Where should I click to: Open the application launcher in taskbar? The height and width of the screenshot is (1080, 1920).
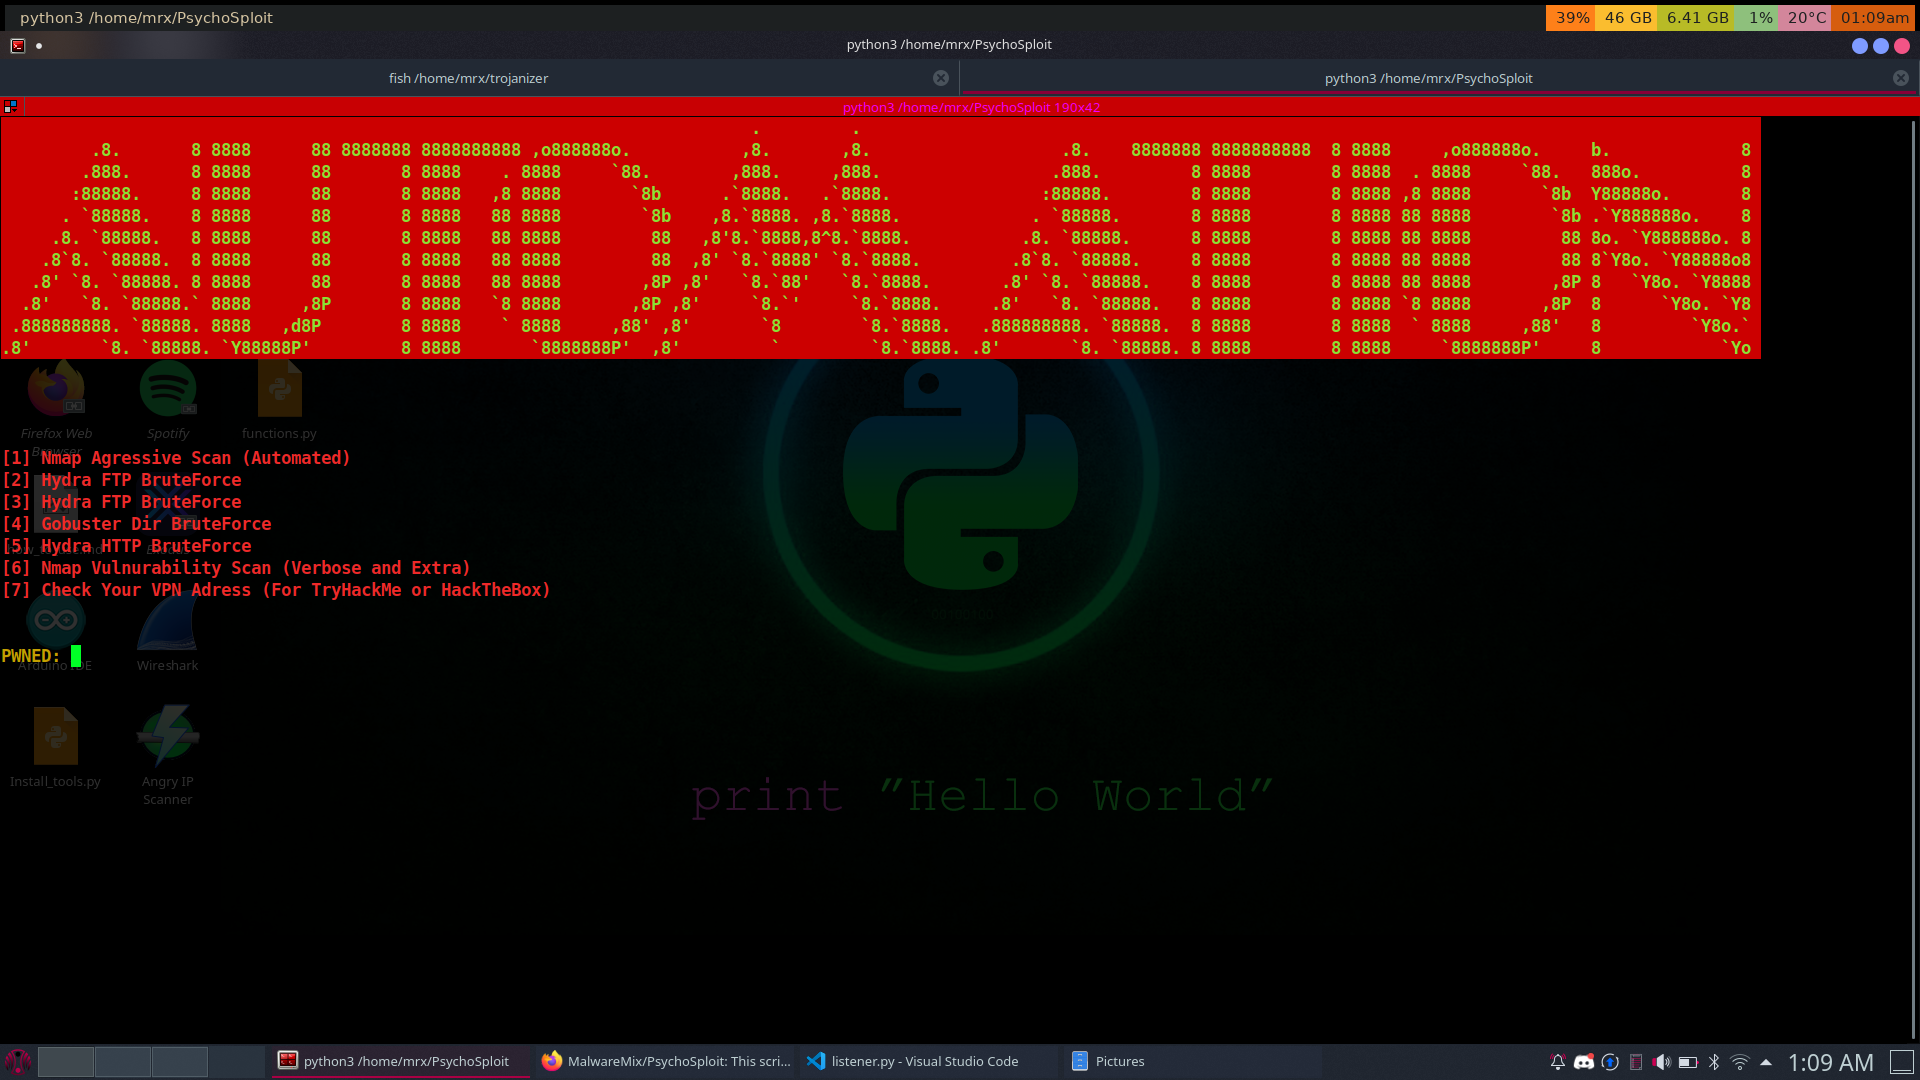[18, 1061]
